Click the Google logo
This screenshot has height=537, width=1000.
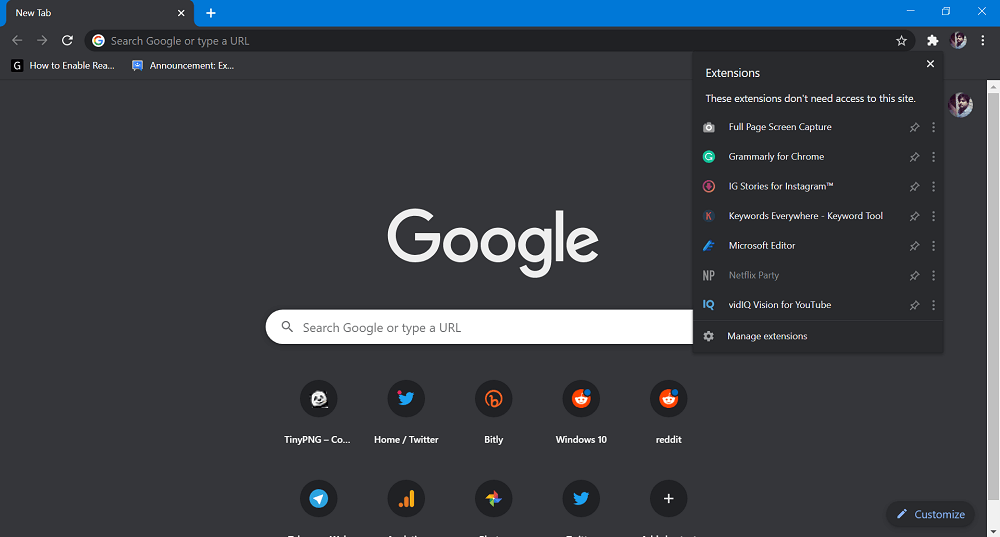pos(493,242)
